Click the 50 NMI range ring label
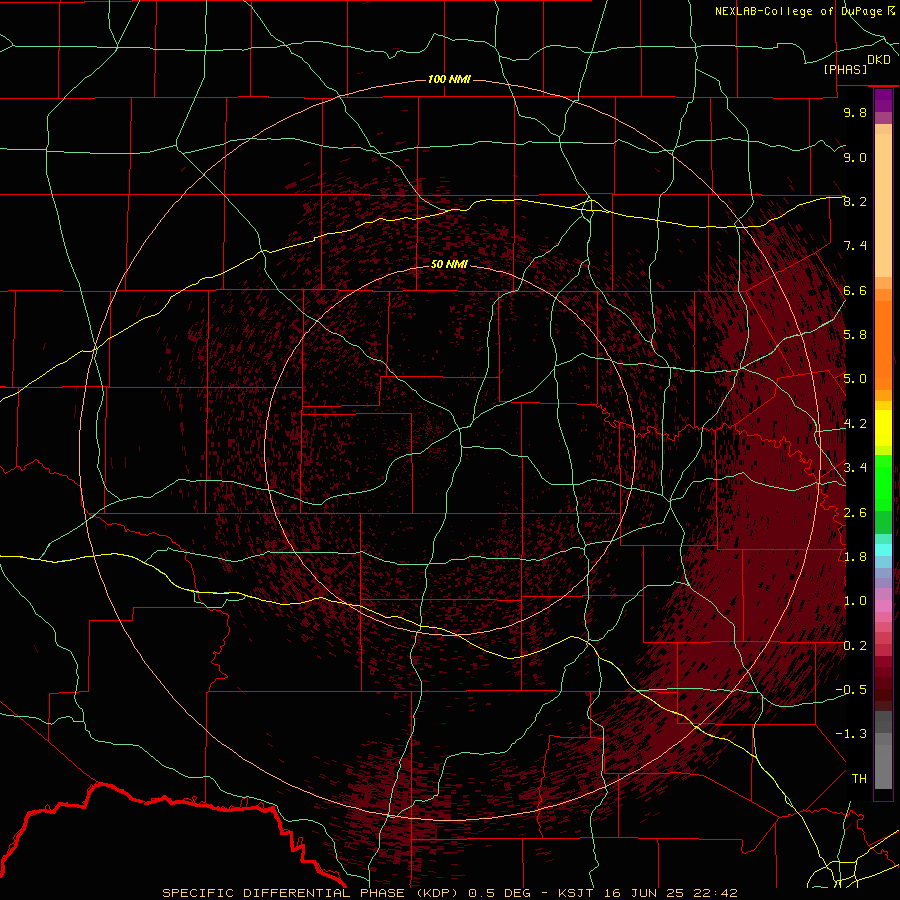This screenshot has height=900, width=900. click(449, 264)
